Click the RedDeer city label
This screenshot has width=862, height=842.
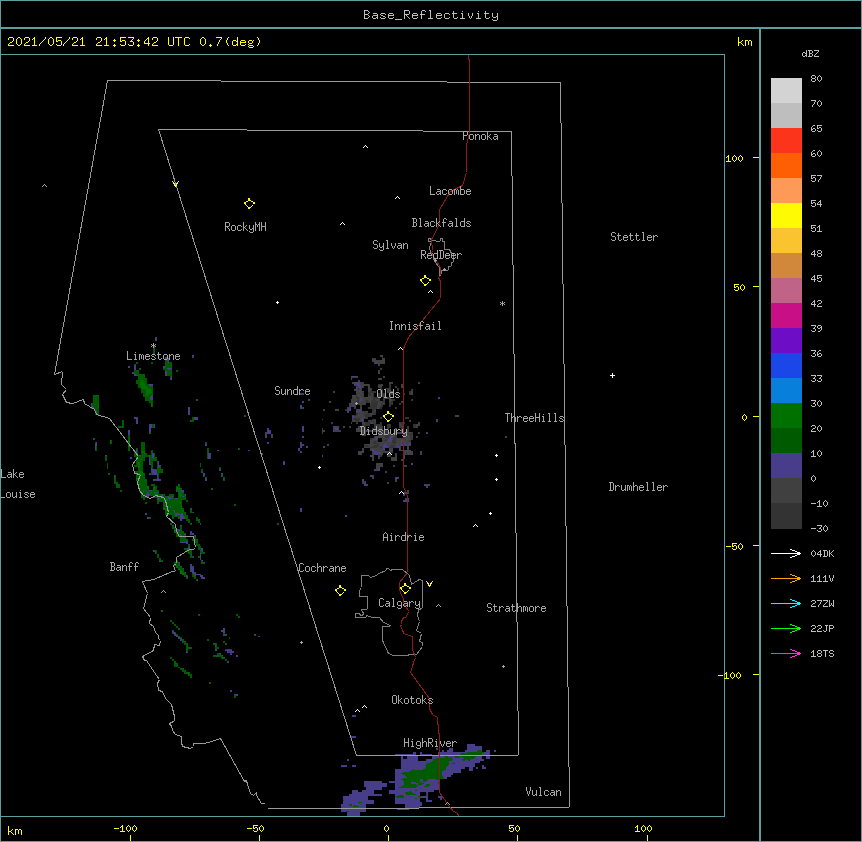coord(441,255)
